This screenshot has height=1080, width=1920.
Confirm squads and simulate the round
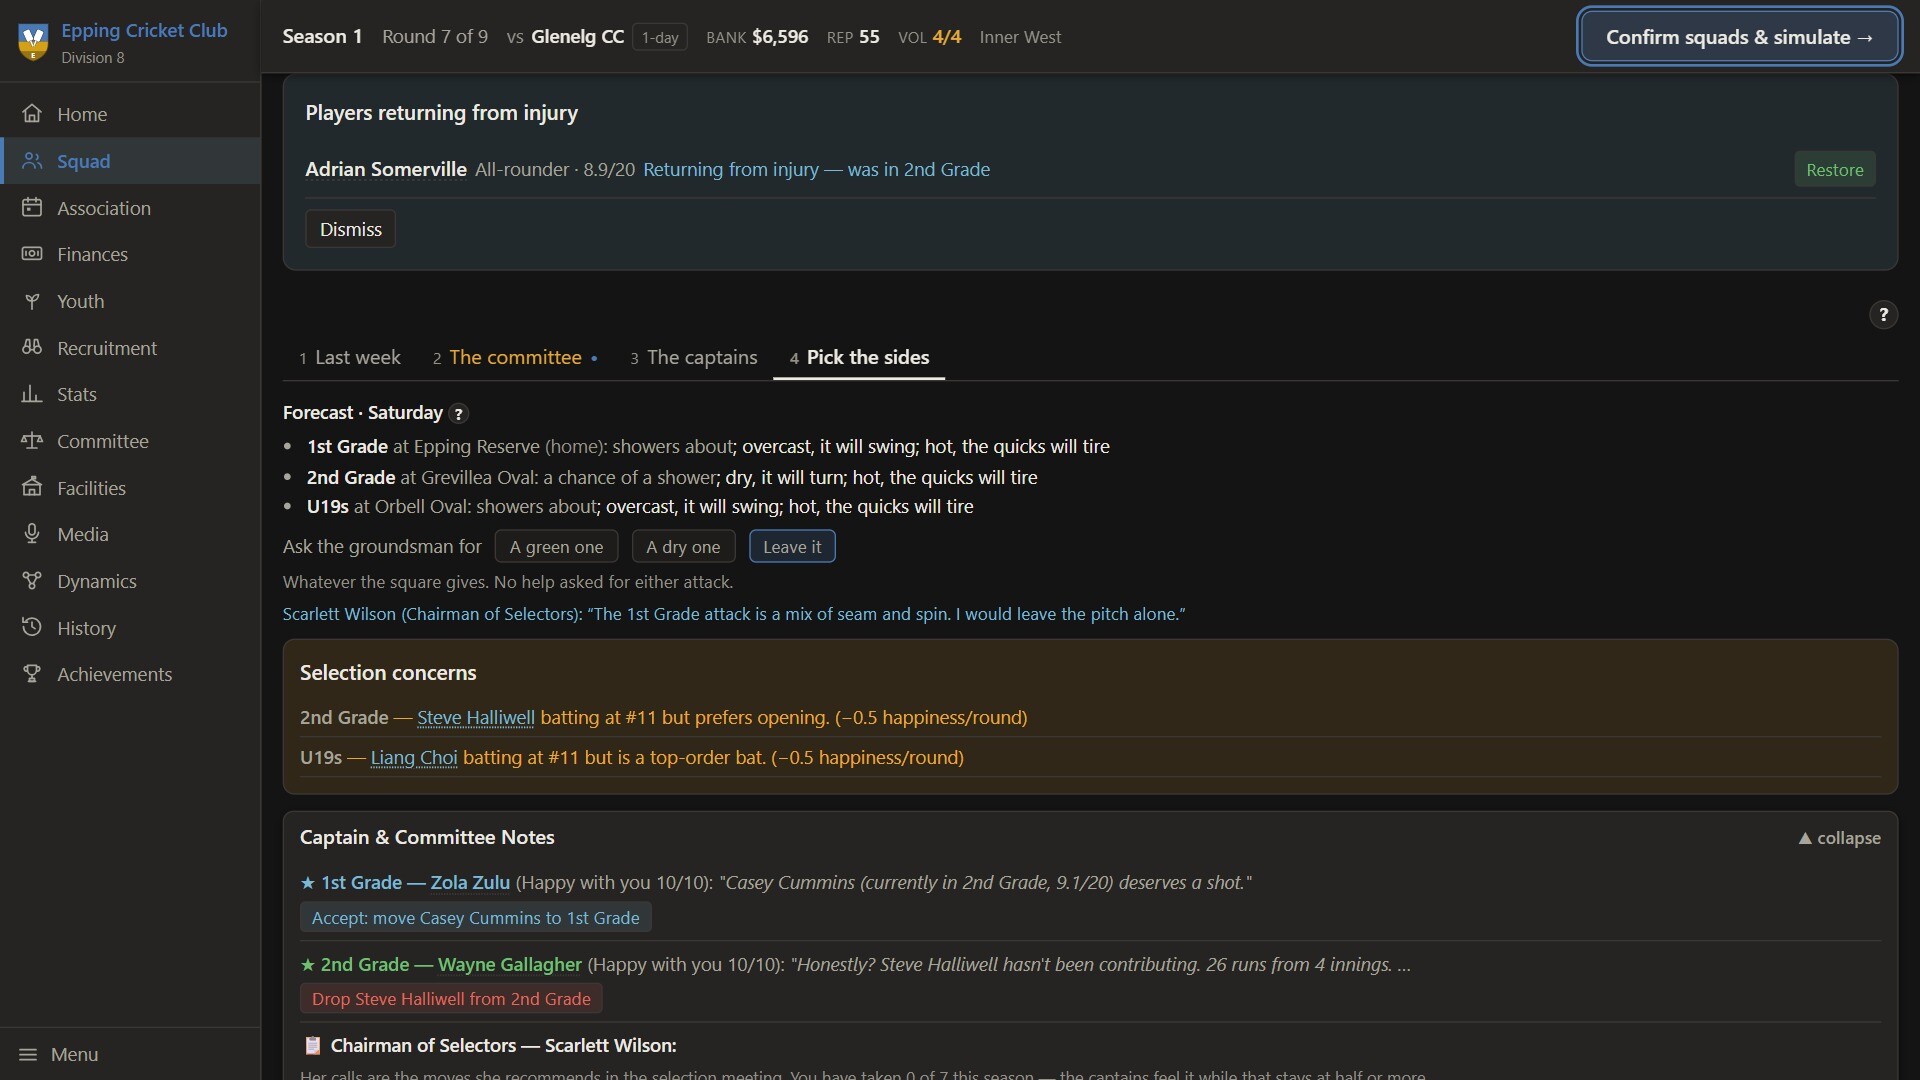point(1739,37)
